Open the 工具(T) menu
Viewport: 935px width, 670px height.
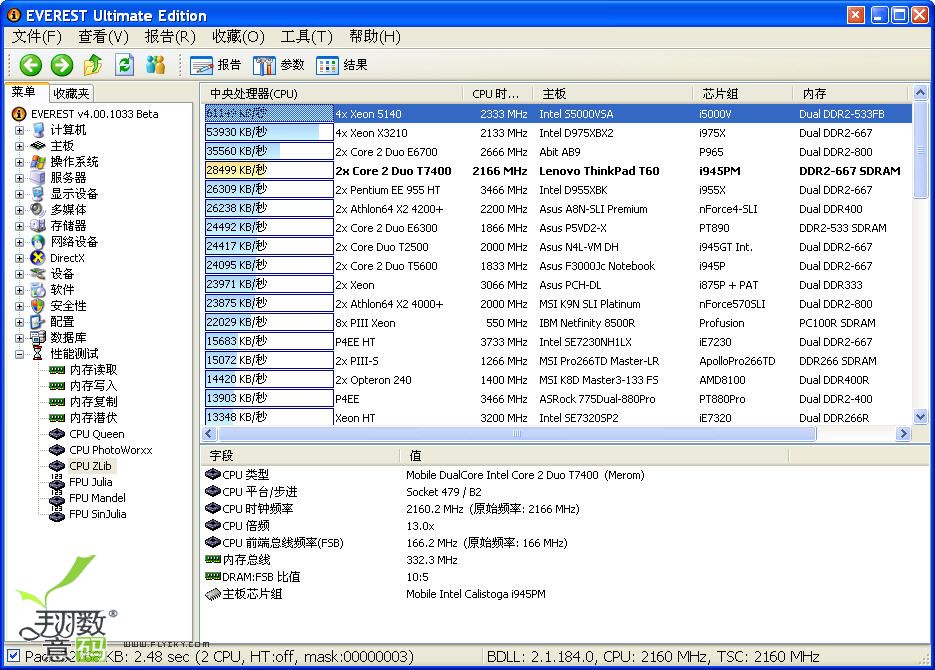306,37
